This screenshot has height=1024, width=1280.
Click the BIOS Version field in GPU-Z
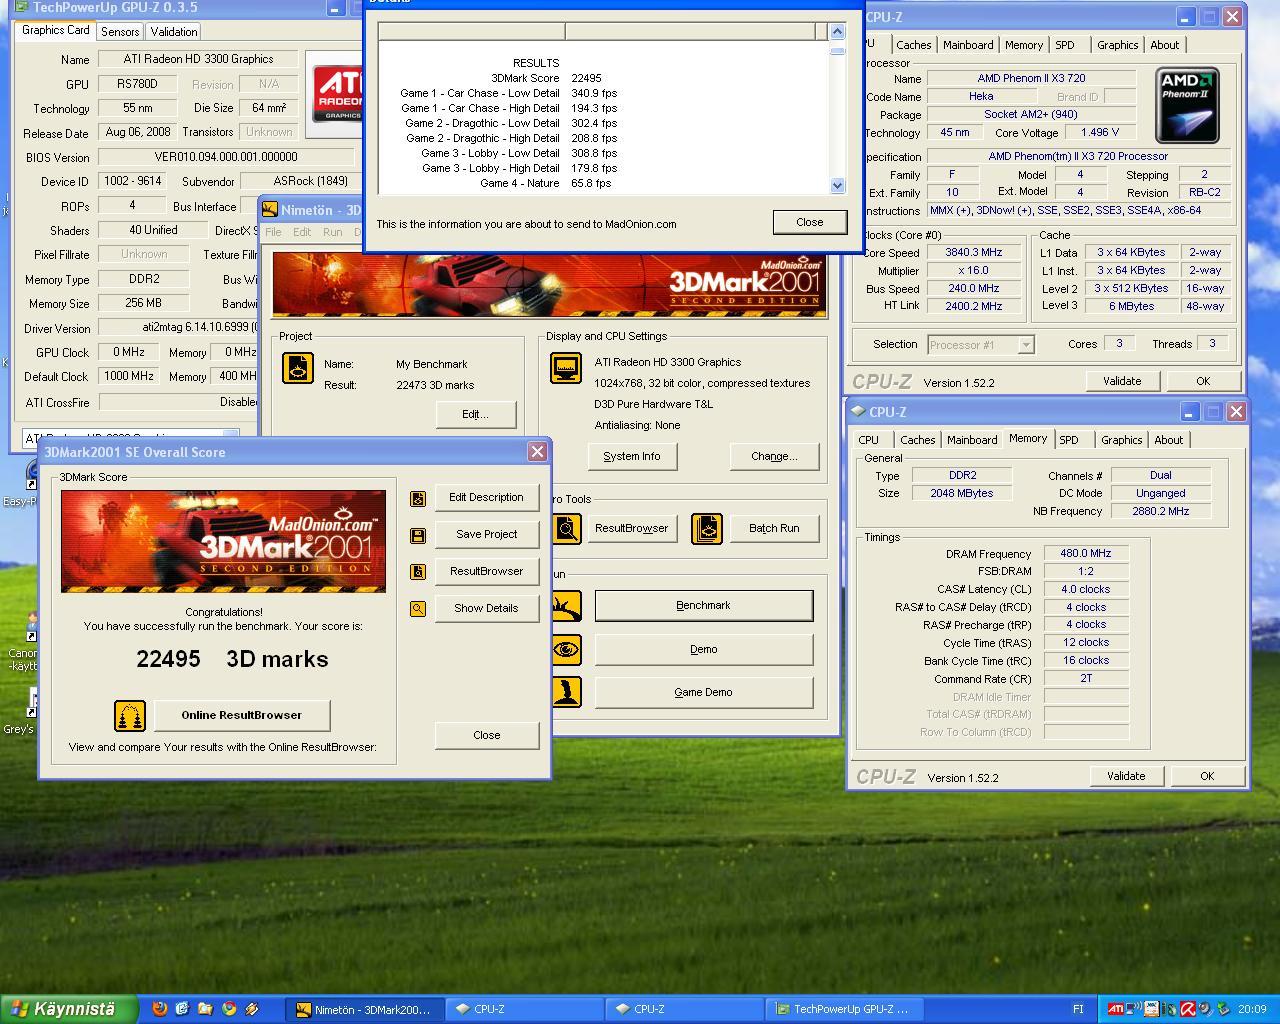(x=226, y=157)
